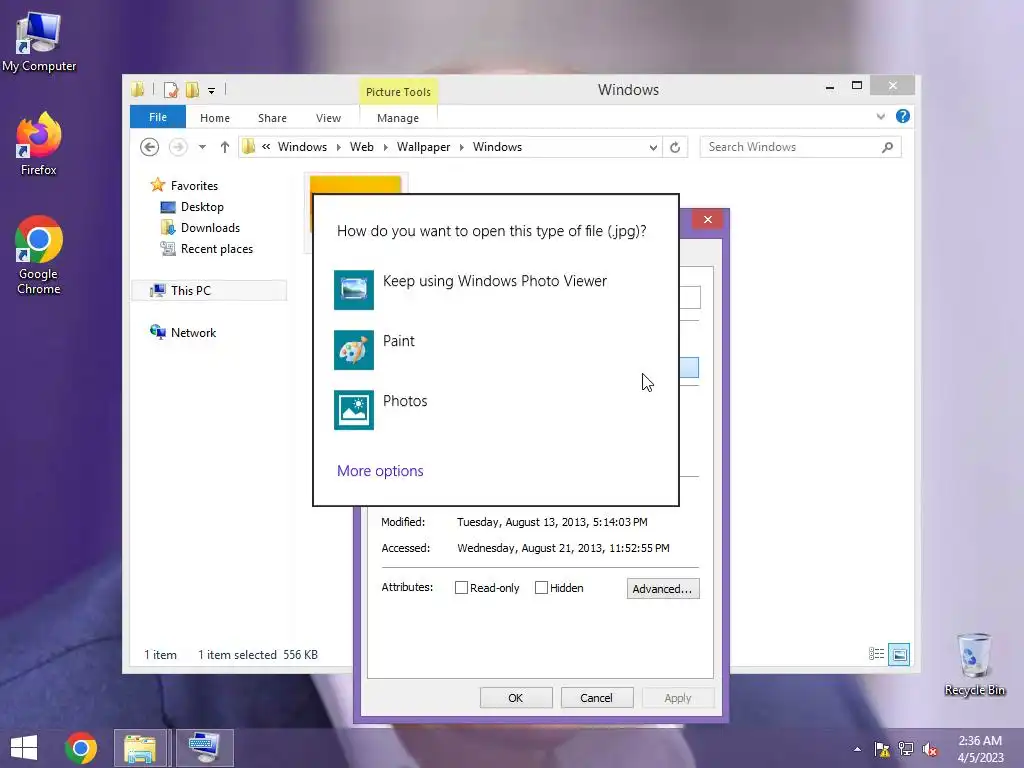Screen dimensions: 1024x768
Task: Show hidden breadcrumb path chevrons
Action: click(266, 147)
